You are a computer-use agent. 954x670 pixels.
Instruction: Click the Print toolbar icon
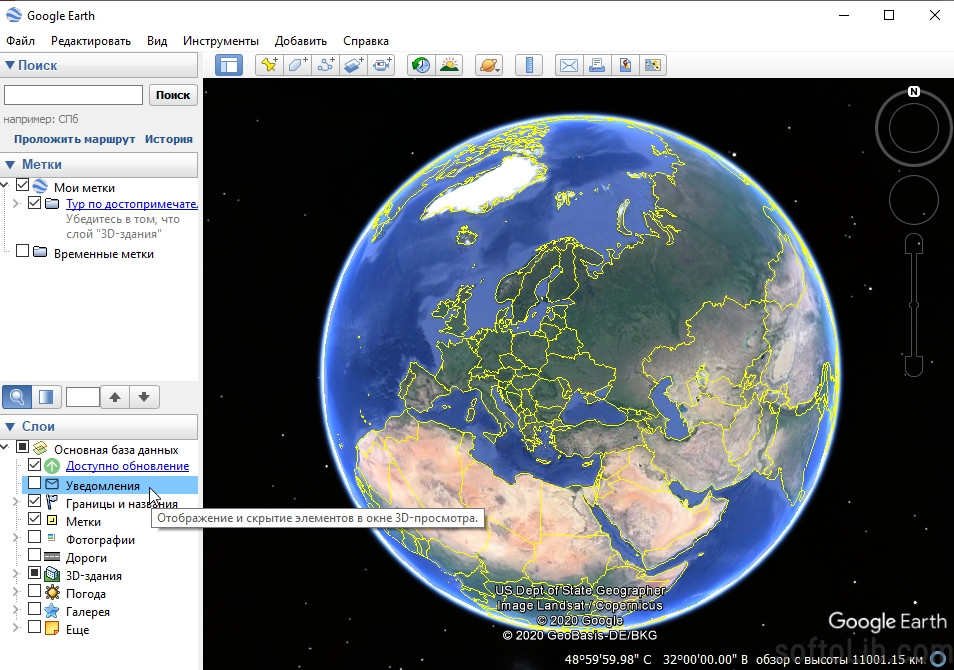(x=597, y=65)
